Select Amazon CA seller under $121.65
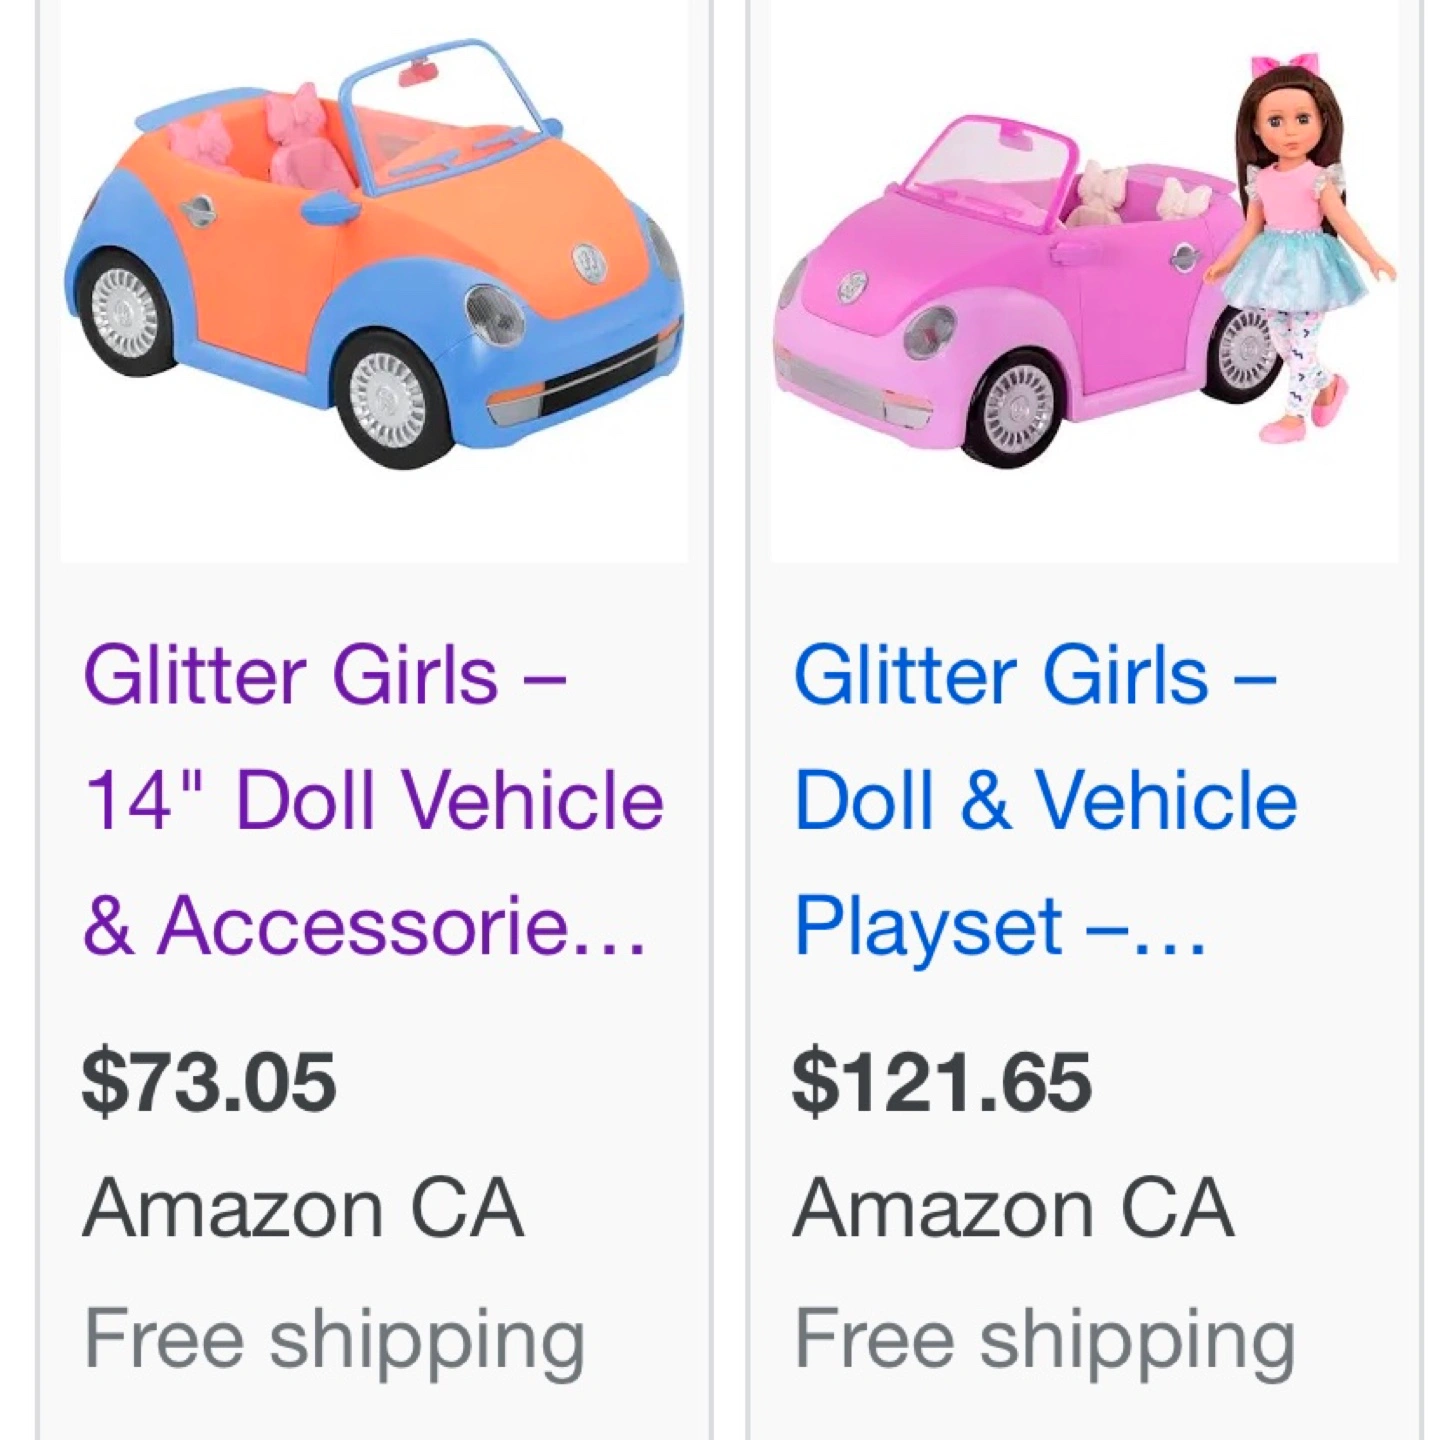The width and height of the screenshot is (1440, 1440). coord(1013,1208)
